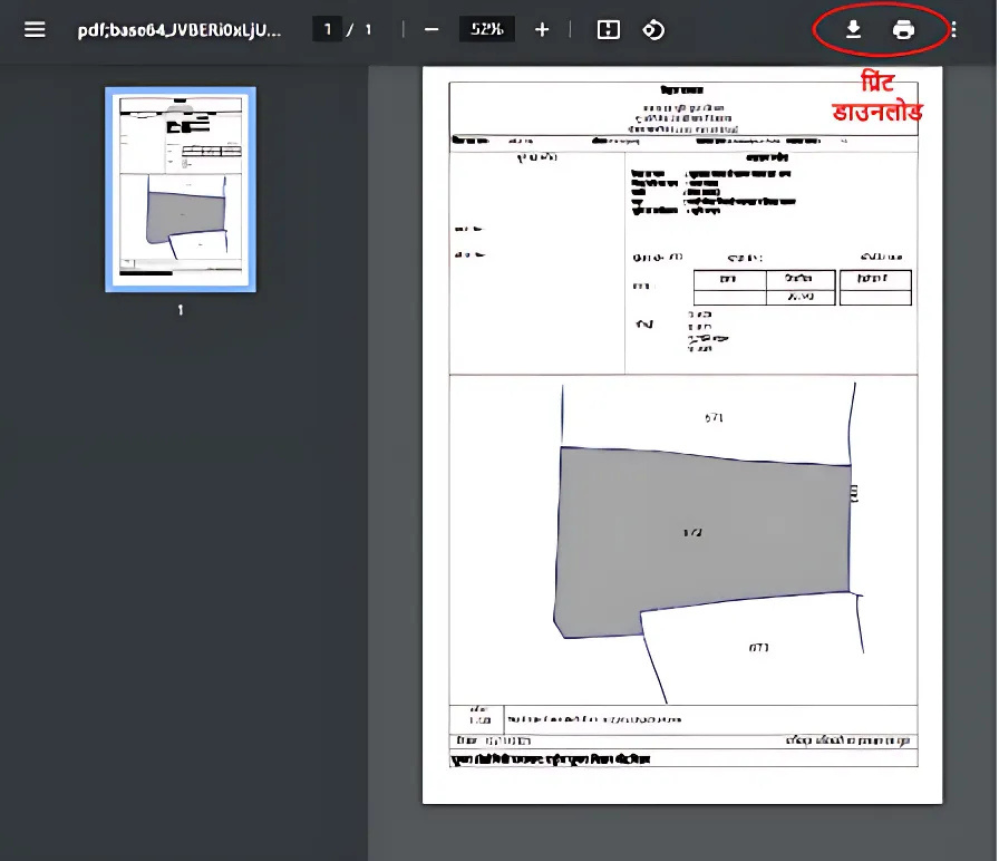Click the red प्रिंट annotation text
999x861 pixels.
point(879,82)
